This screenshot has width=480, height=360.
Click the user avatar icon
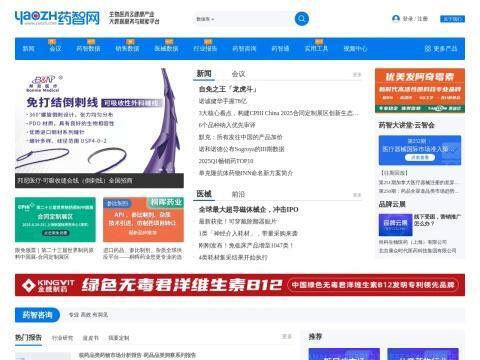click(x=396, y=19)
